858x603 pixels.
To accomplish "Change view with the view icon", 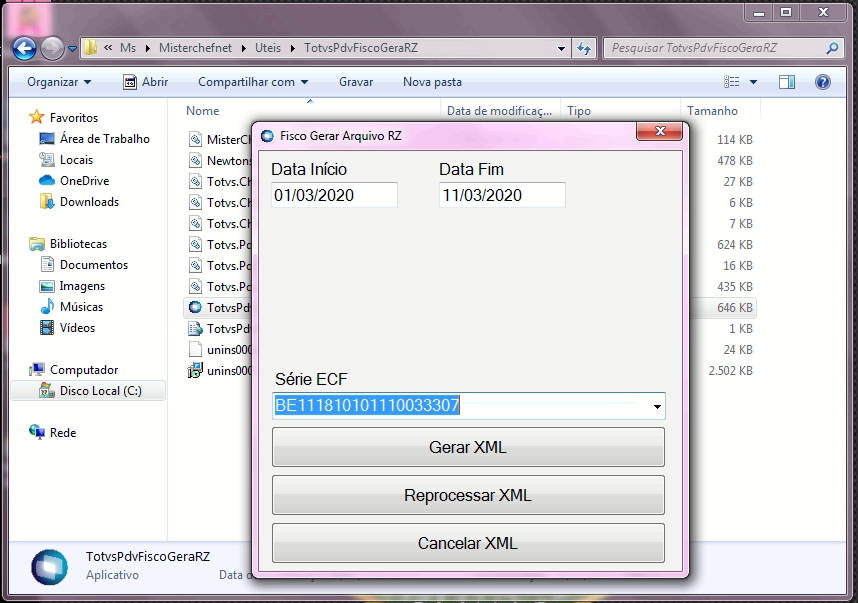I will click(x=732, y=82).
